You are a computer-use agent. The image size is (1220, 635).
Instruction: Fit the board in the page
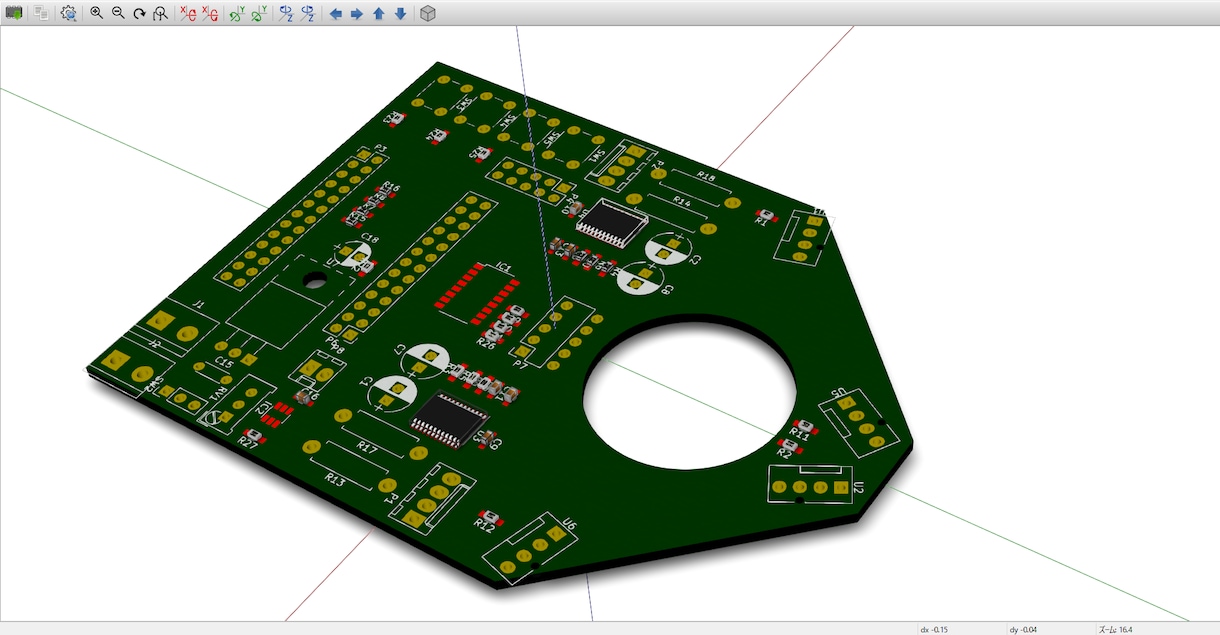160,13
